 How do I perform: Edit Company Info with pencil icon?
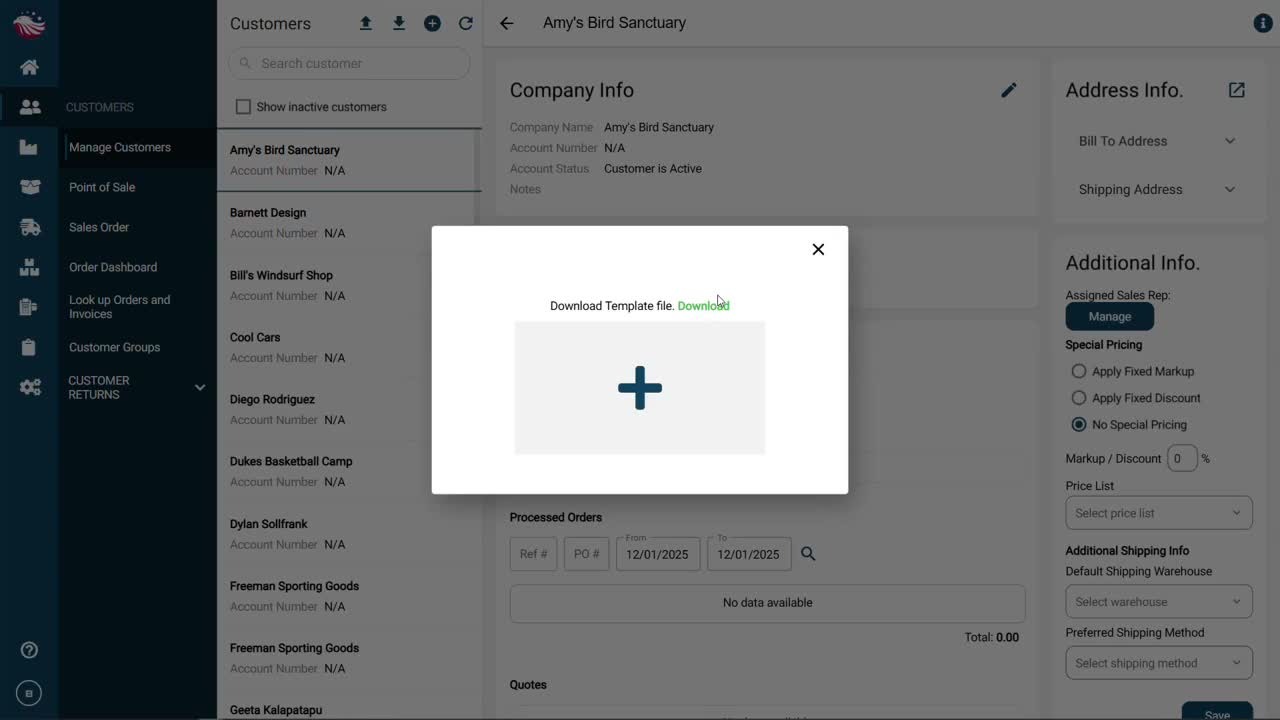(1008, 90)
